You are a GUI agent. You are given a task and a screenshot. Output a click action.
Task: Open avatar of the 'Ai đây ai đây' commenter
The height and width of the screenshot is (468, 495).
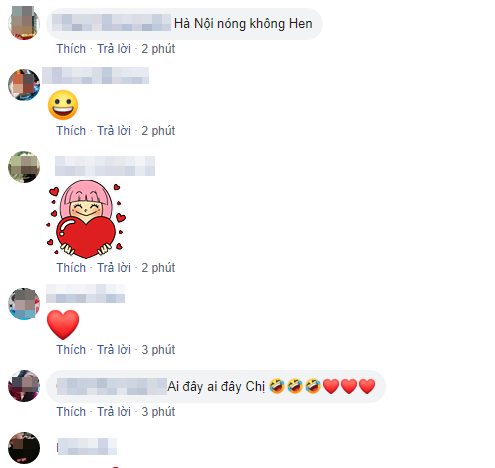point(24,386)
